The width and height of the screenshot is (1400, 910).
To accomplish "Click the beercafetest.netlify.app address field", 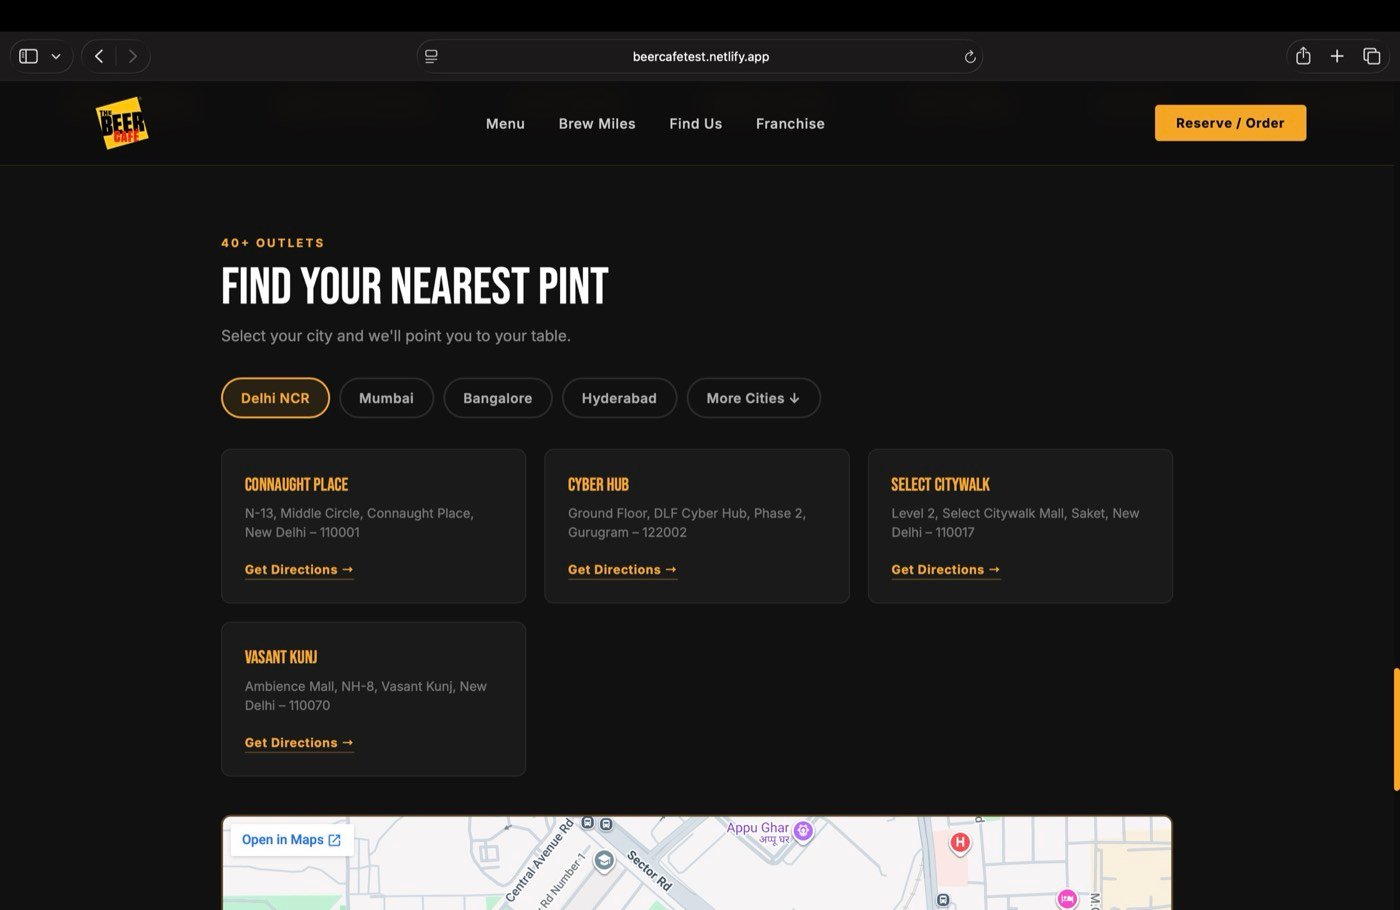I will tap(700, 56).
